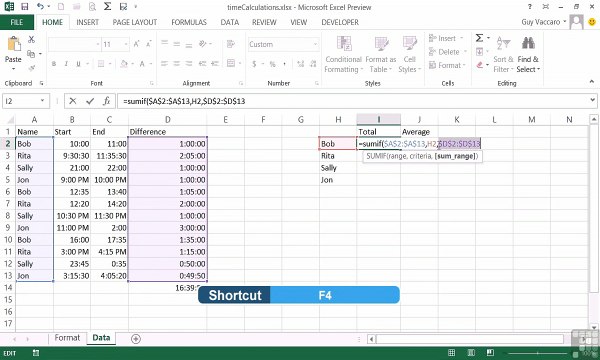This screenshot has width=600, height=360.
Task: Click the Fill Color bucket swatch
Action: pyautogui.click(x=124, y=64)
